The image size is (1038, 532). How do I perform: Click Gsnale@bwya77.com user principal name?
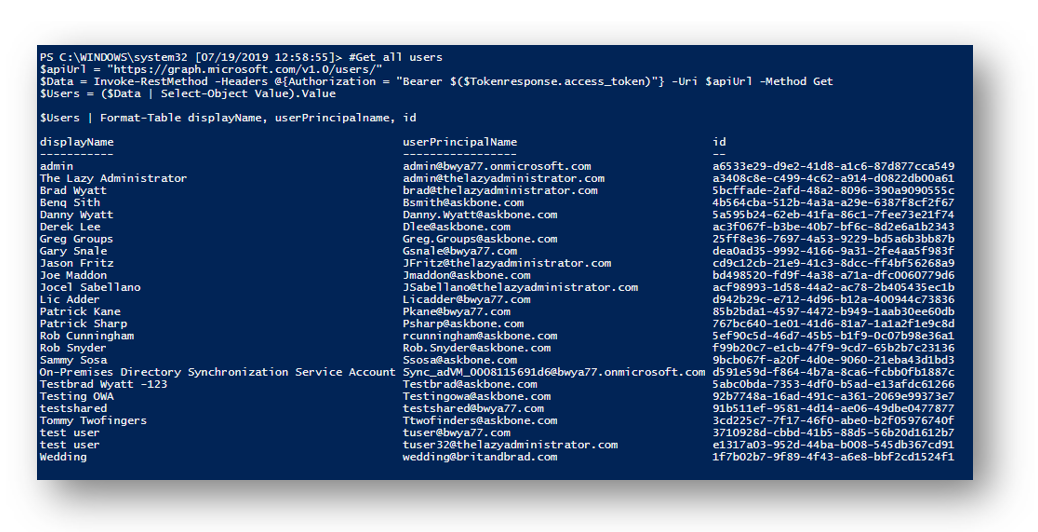pyautogui.click(x=460, y=251)
